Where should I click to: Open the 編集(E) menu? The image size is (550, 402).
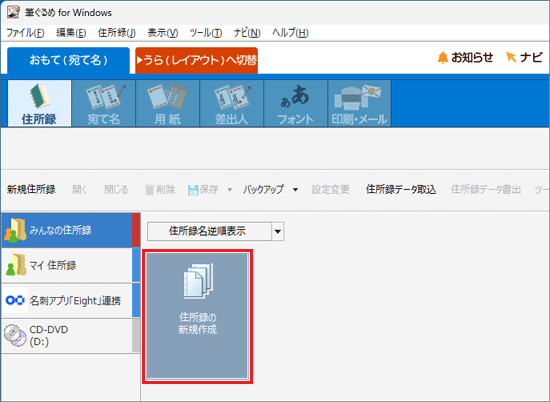pos(71,33)
